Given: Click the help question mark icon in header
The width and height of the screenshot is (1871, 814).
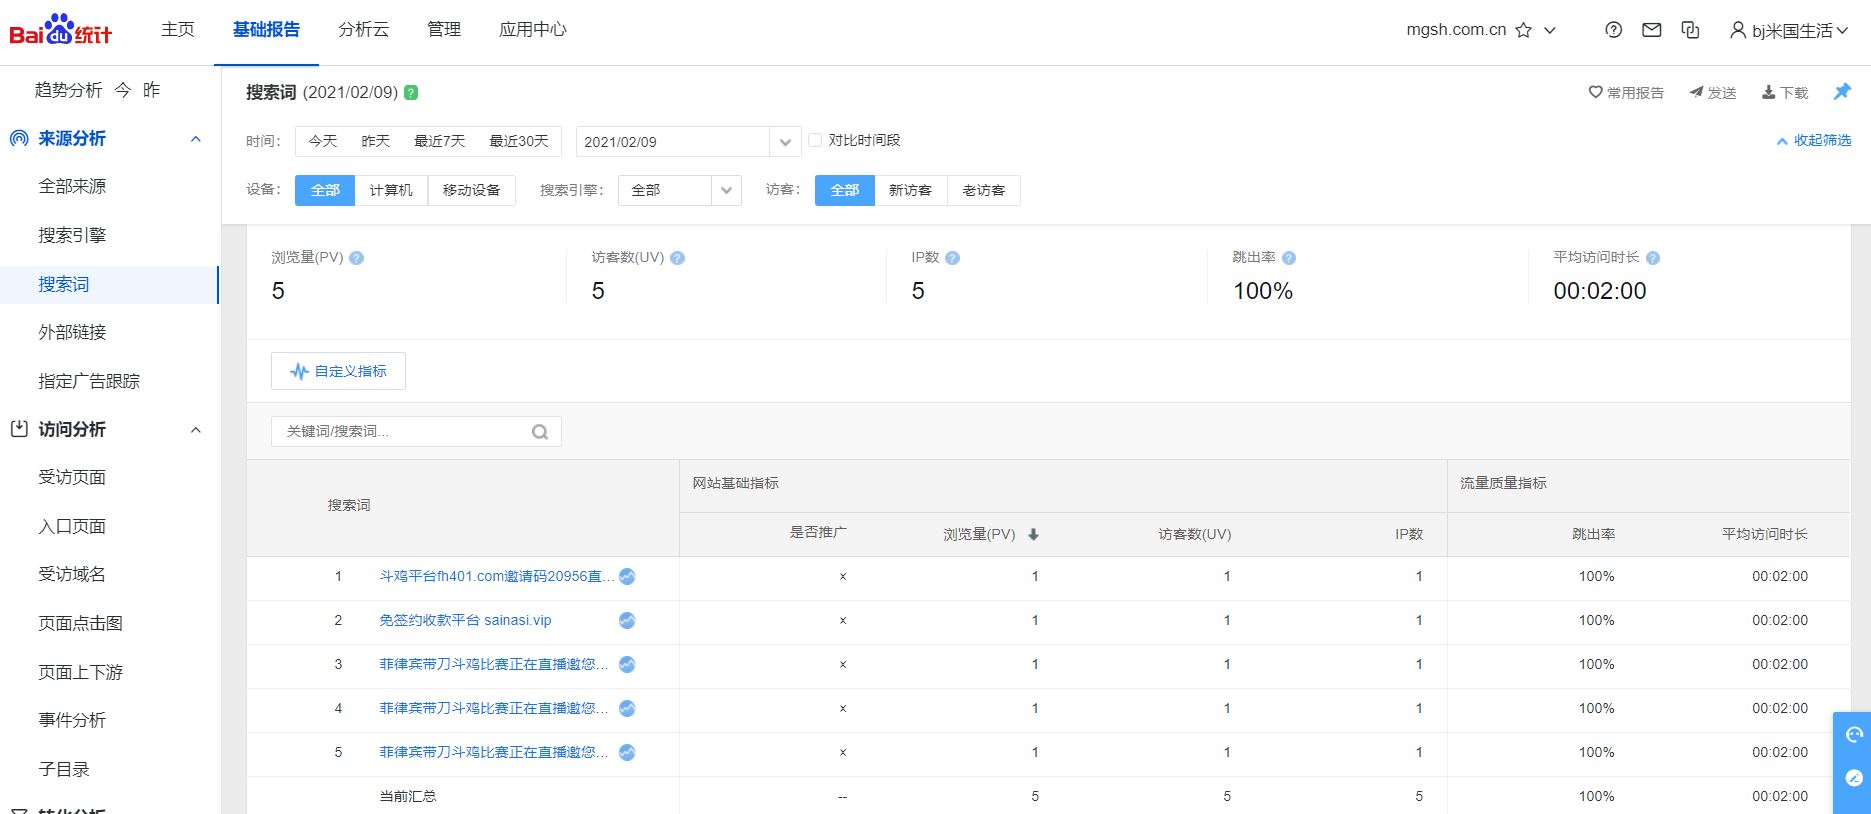Looking at the screenshot, I should coord(1613,30).
